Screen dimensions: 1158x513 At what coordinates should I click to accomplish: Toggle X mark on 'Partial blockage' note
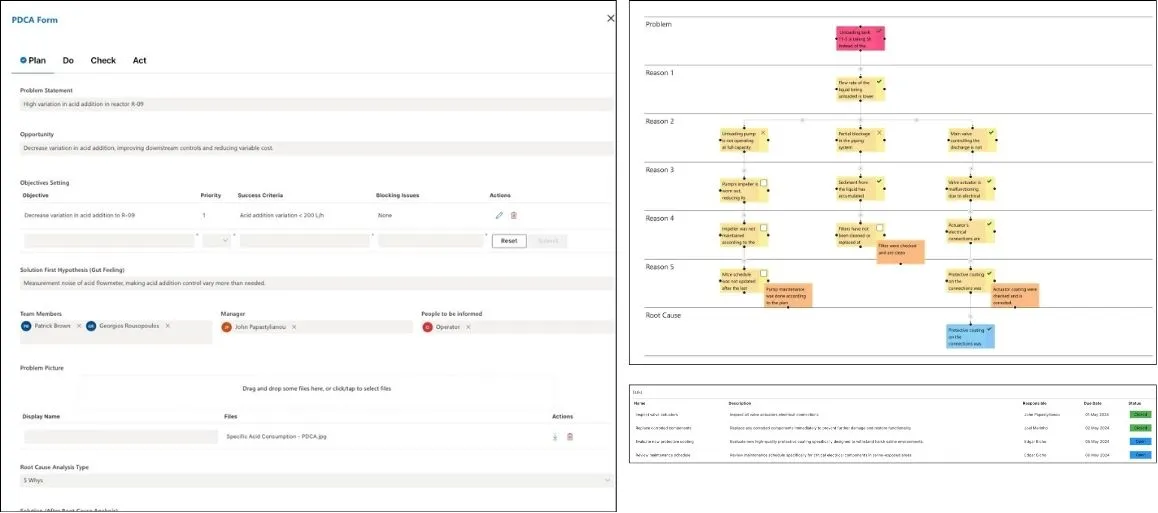[x=880, y=132]
